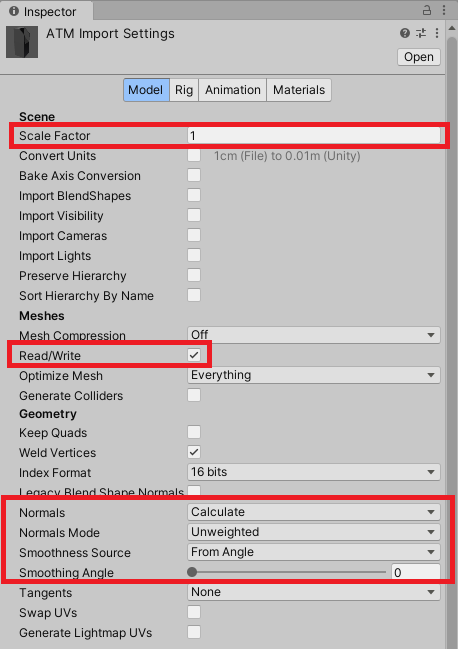This screenshot has width=458, height=649.
Task: Expand the Normals dropdown set to Calculate
Action: tap(314, 512)
